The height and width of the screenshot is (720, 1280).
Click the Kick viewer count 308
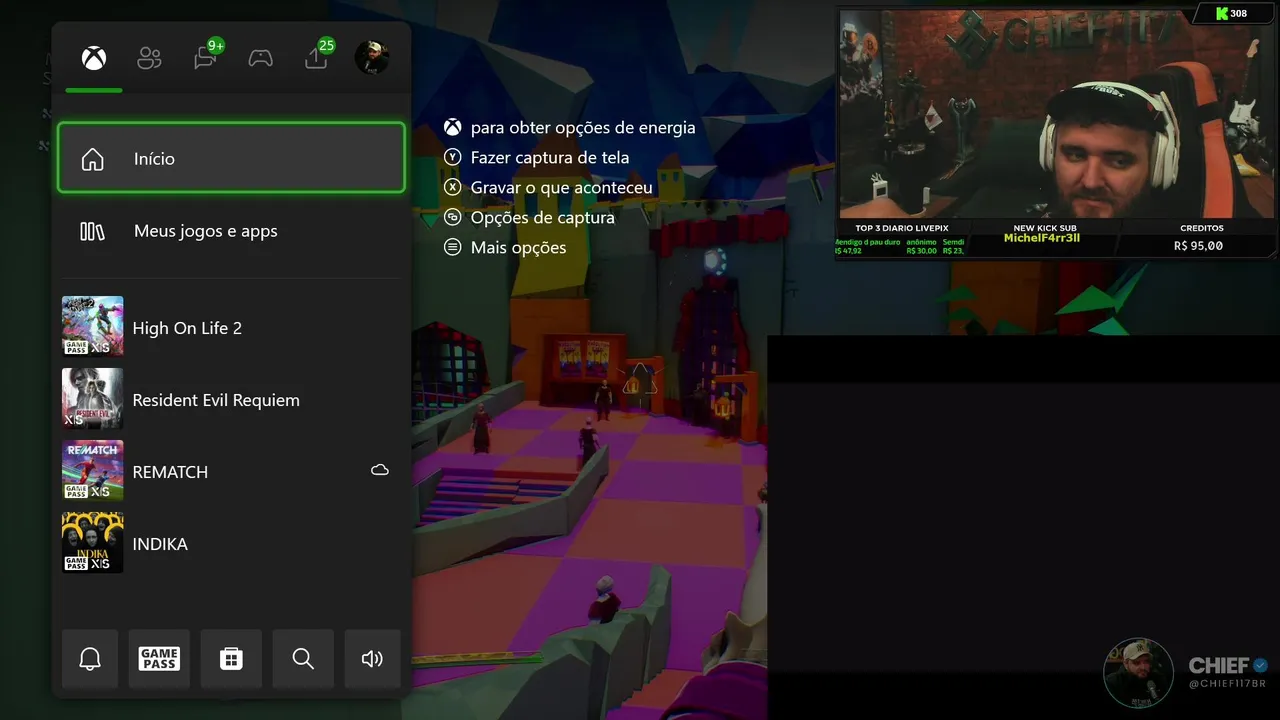pyautogui.click(x=1230, y=13)
